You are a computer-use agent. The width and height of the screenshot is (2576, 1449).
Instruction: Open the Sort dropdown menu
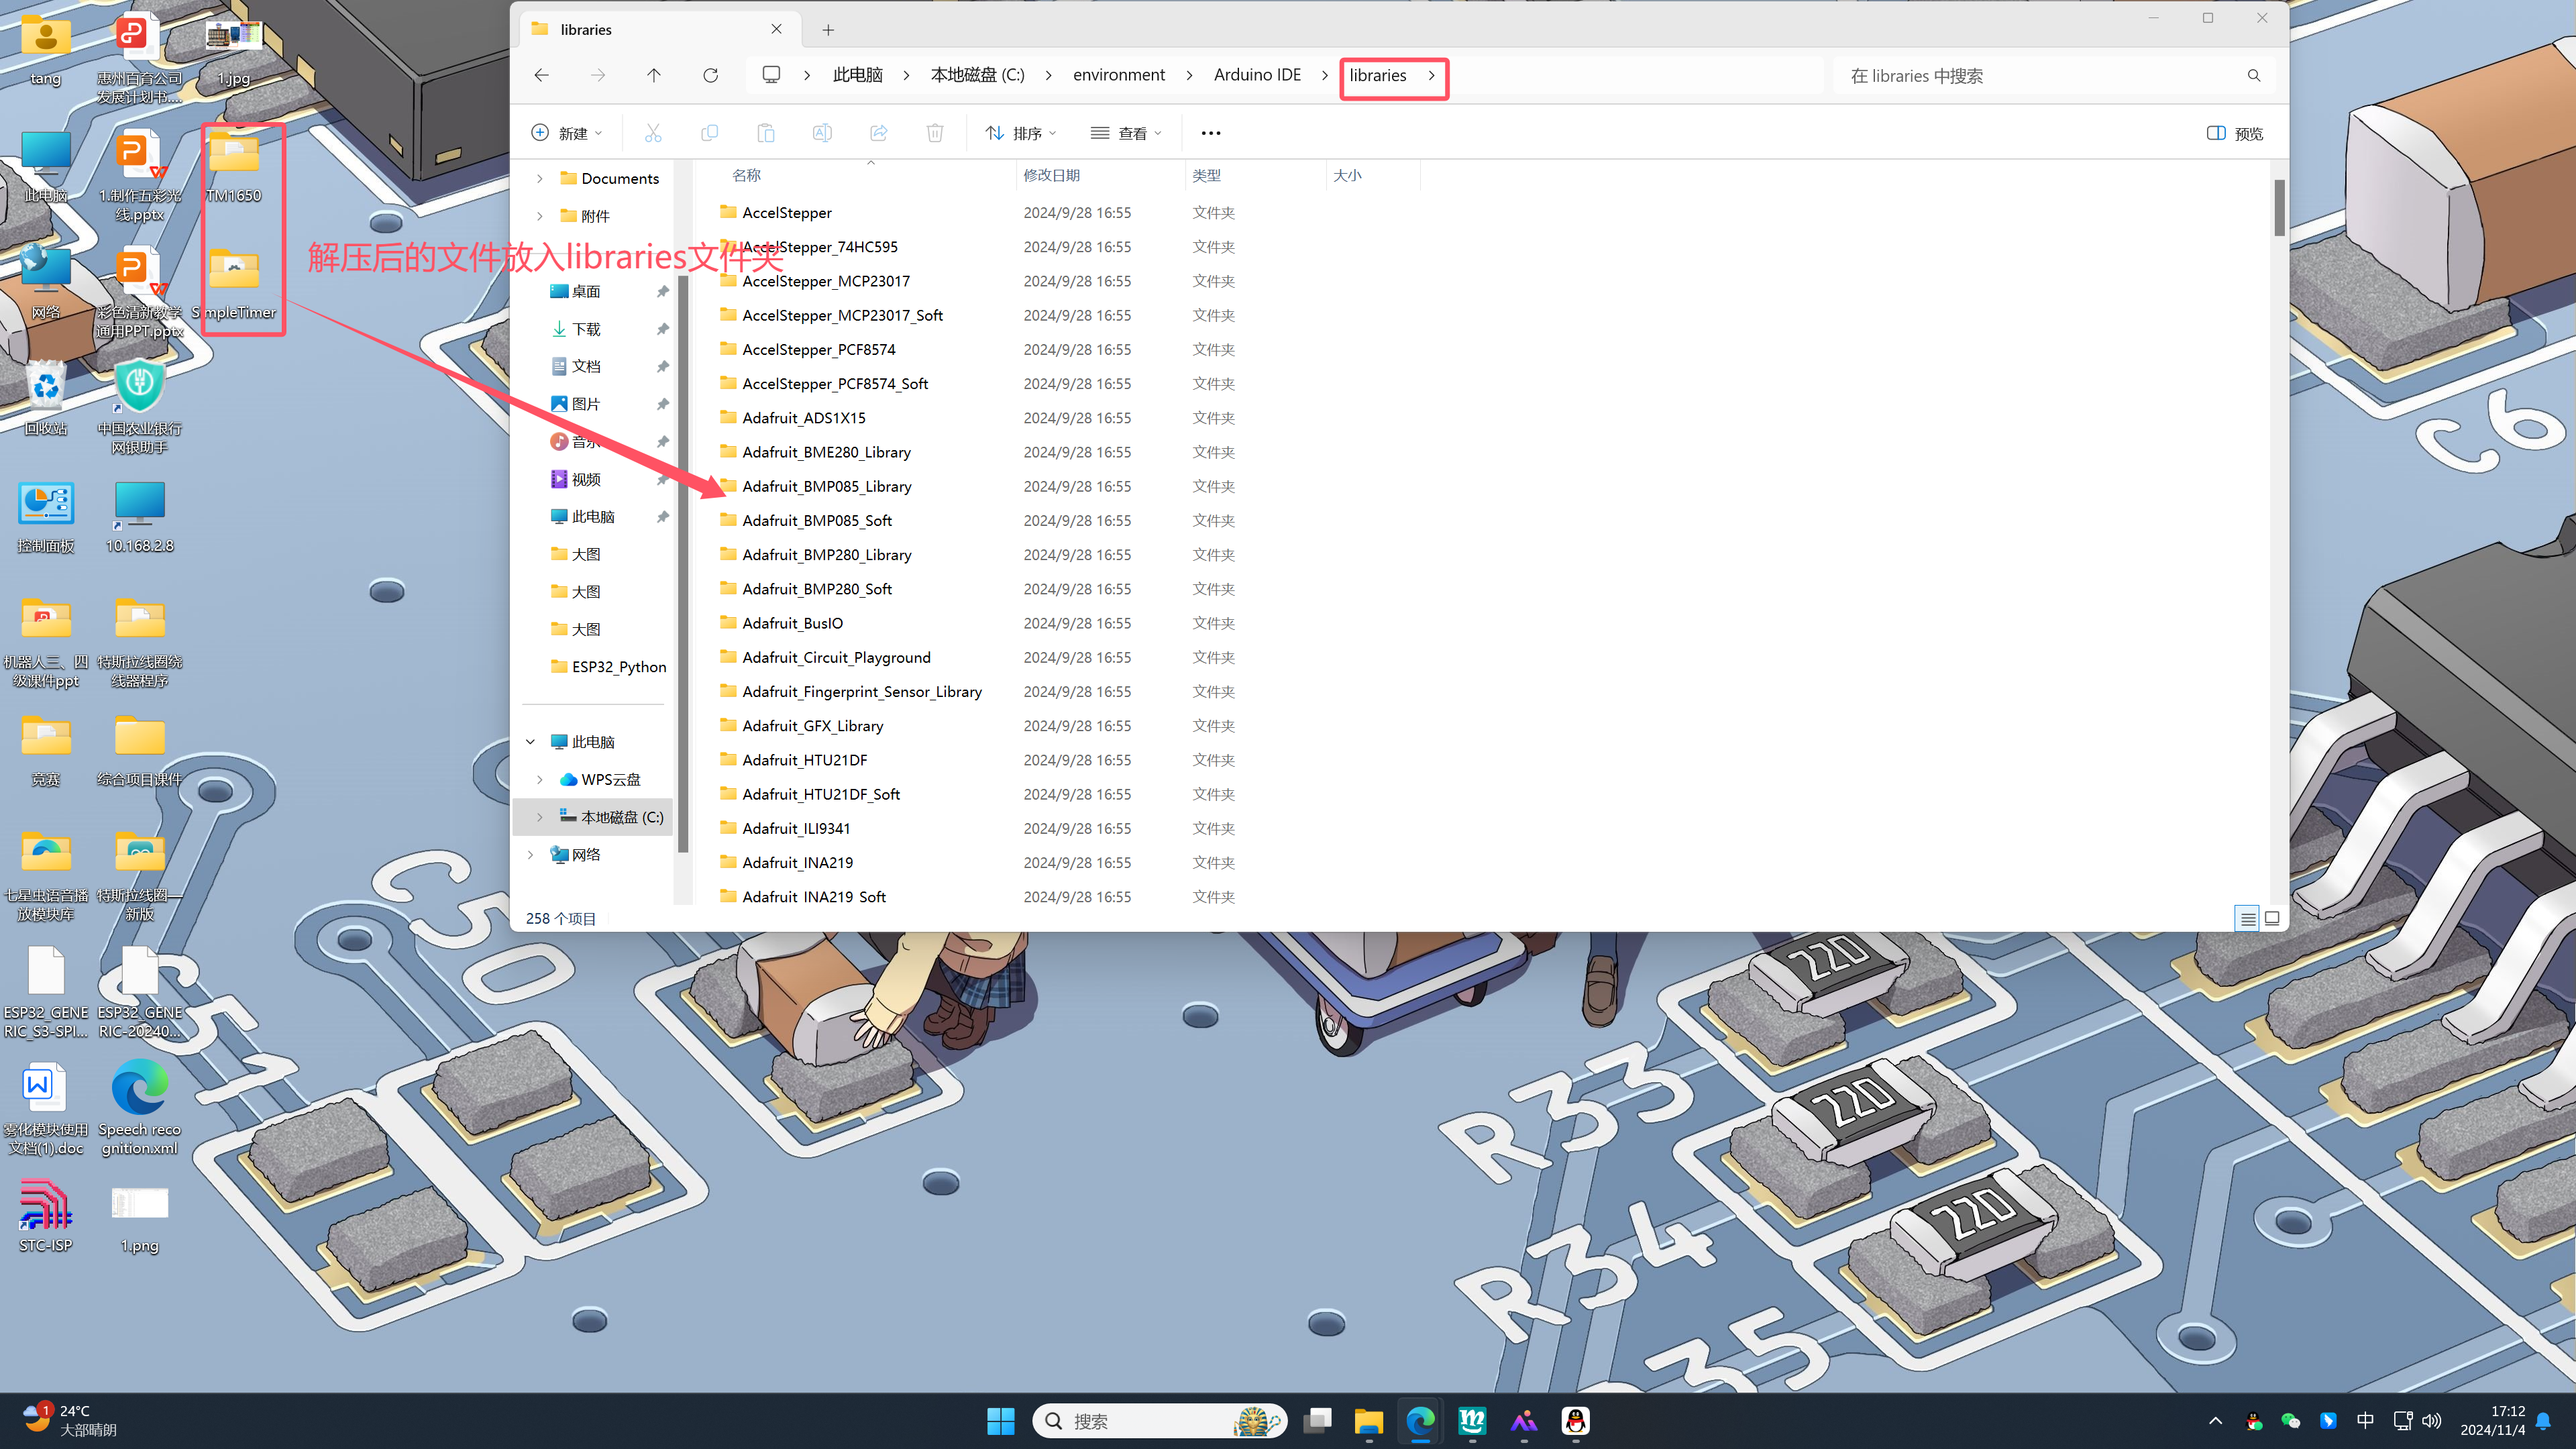point(1020,133)
